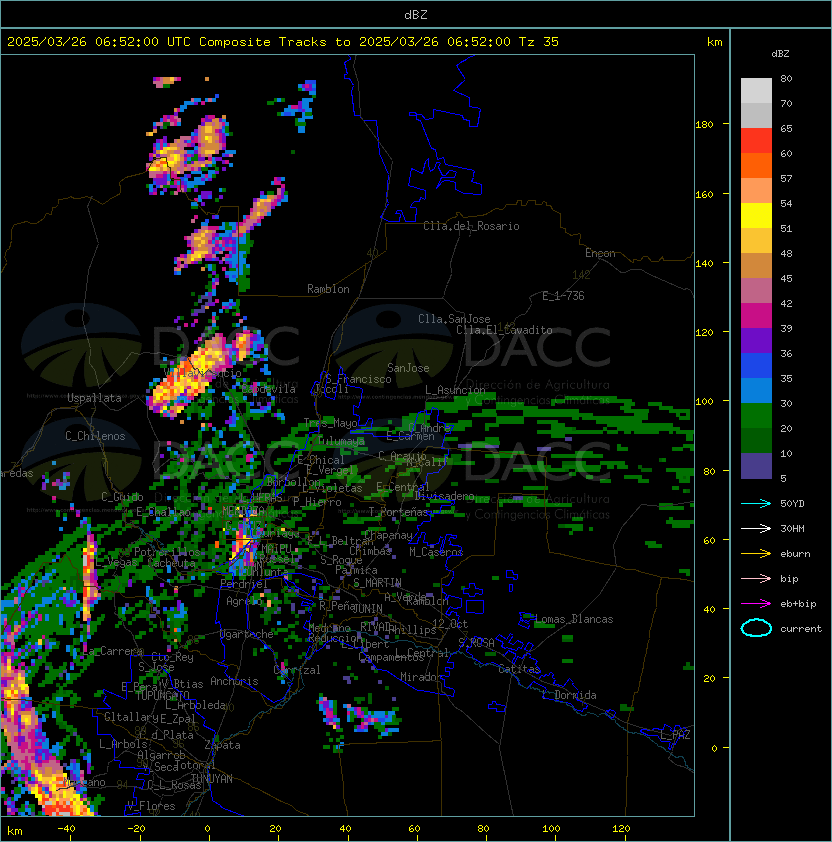Click the 'current' legend label
Image resolution: width=832 pixels, height=842 pixels.
coord(801,629)
